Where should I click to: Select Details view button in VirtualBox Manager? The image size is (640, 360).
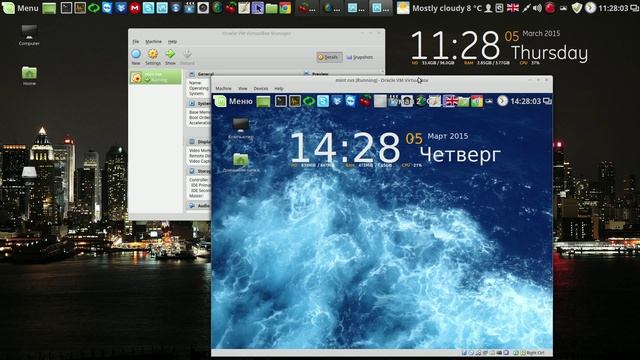pos(329,57)
